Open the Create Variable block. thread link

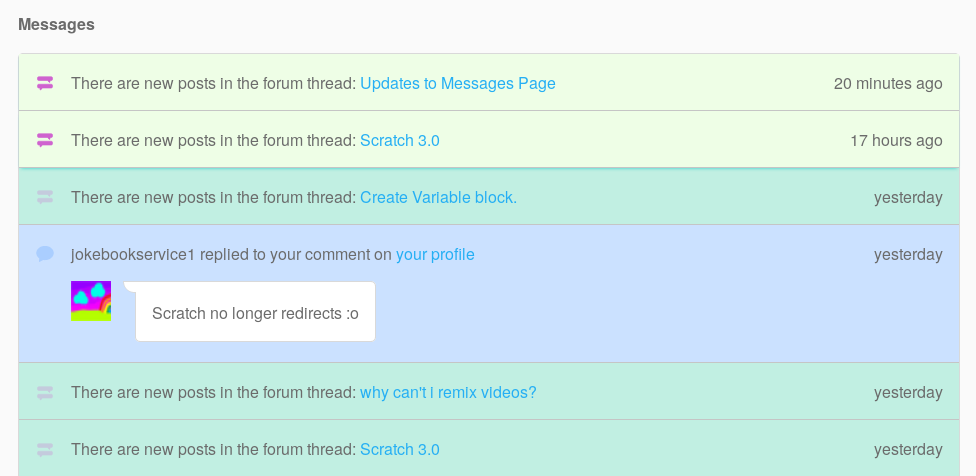pyautogui.click(x=438, y=197)
